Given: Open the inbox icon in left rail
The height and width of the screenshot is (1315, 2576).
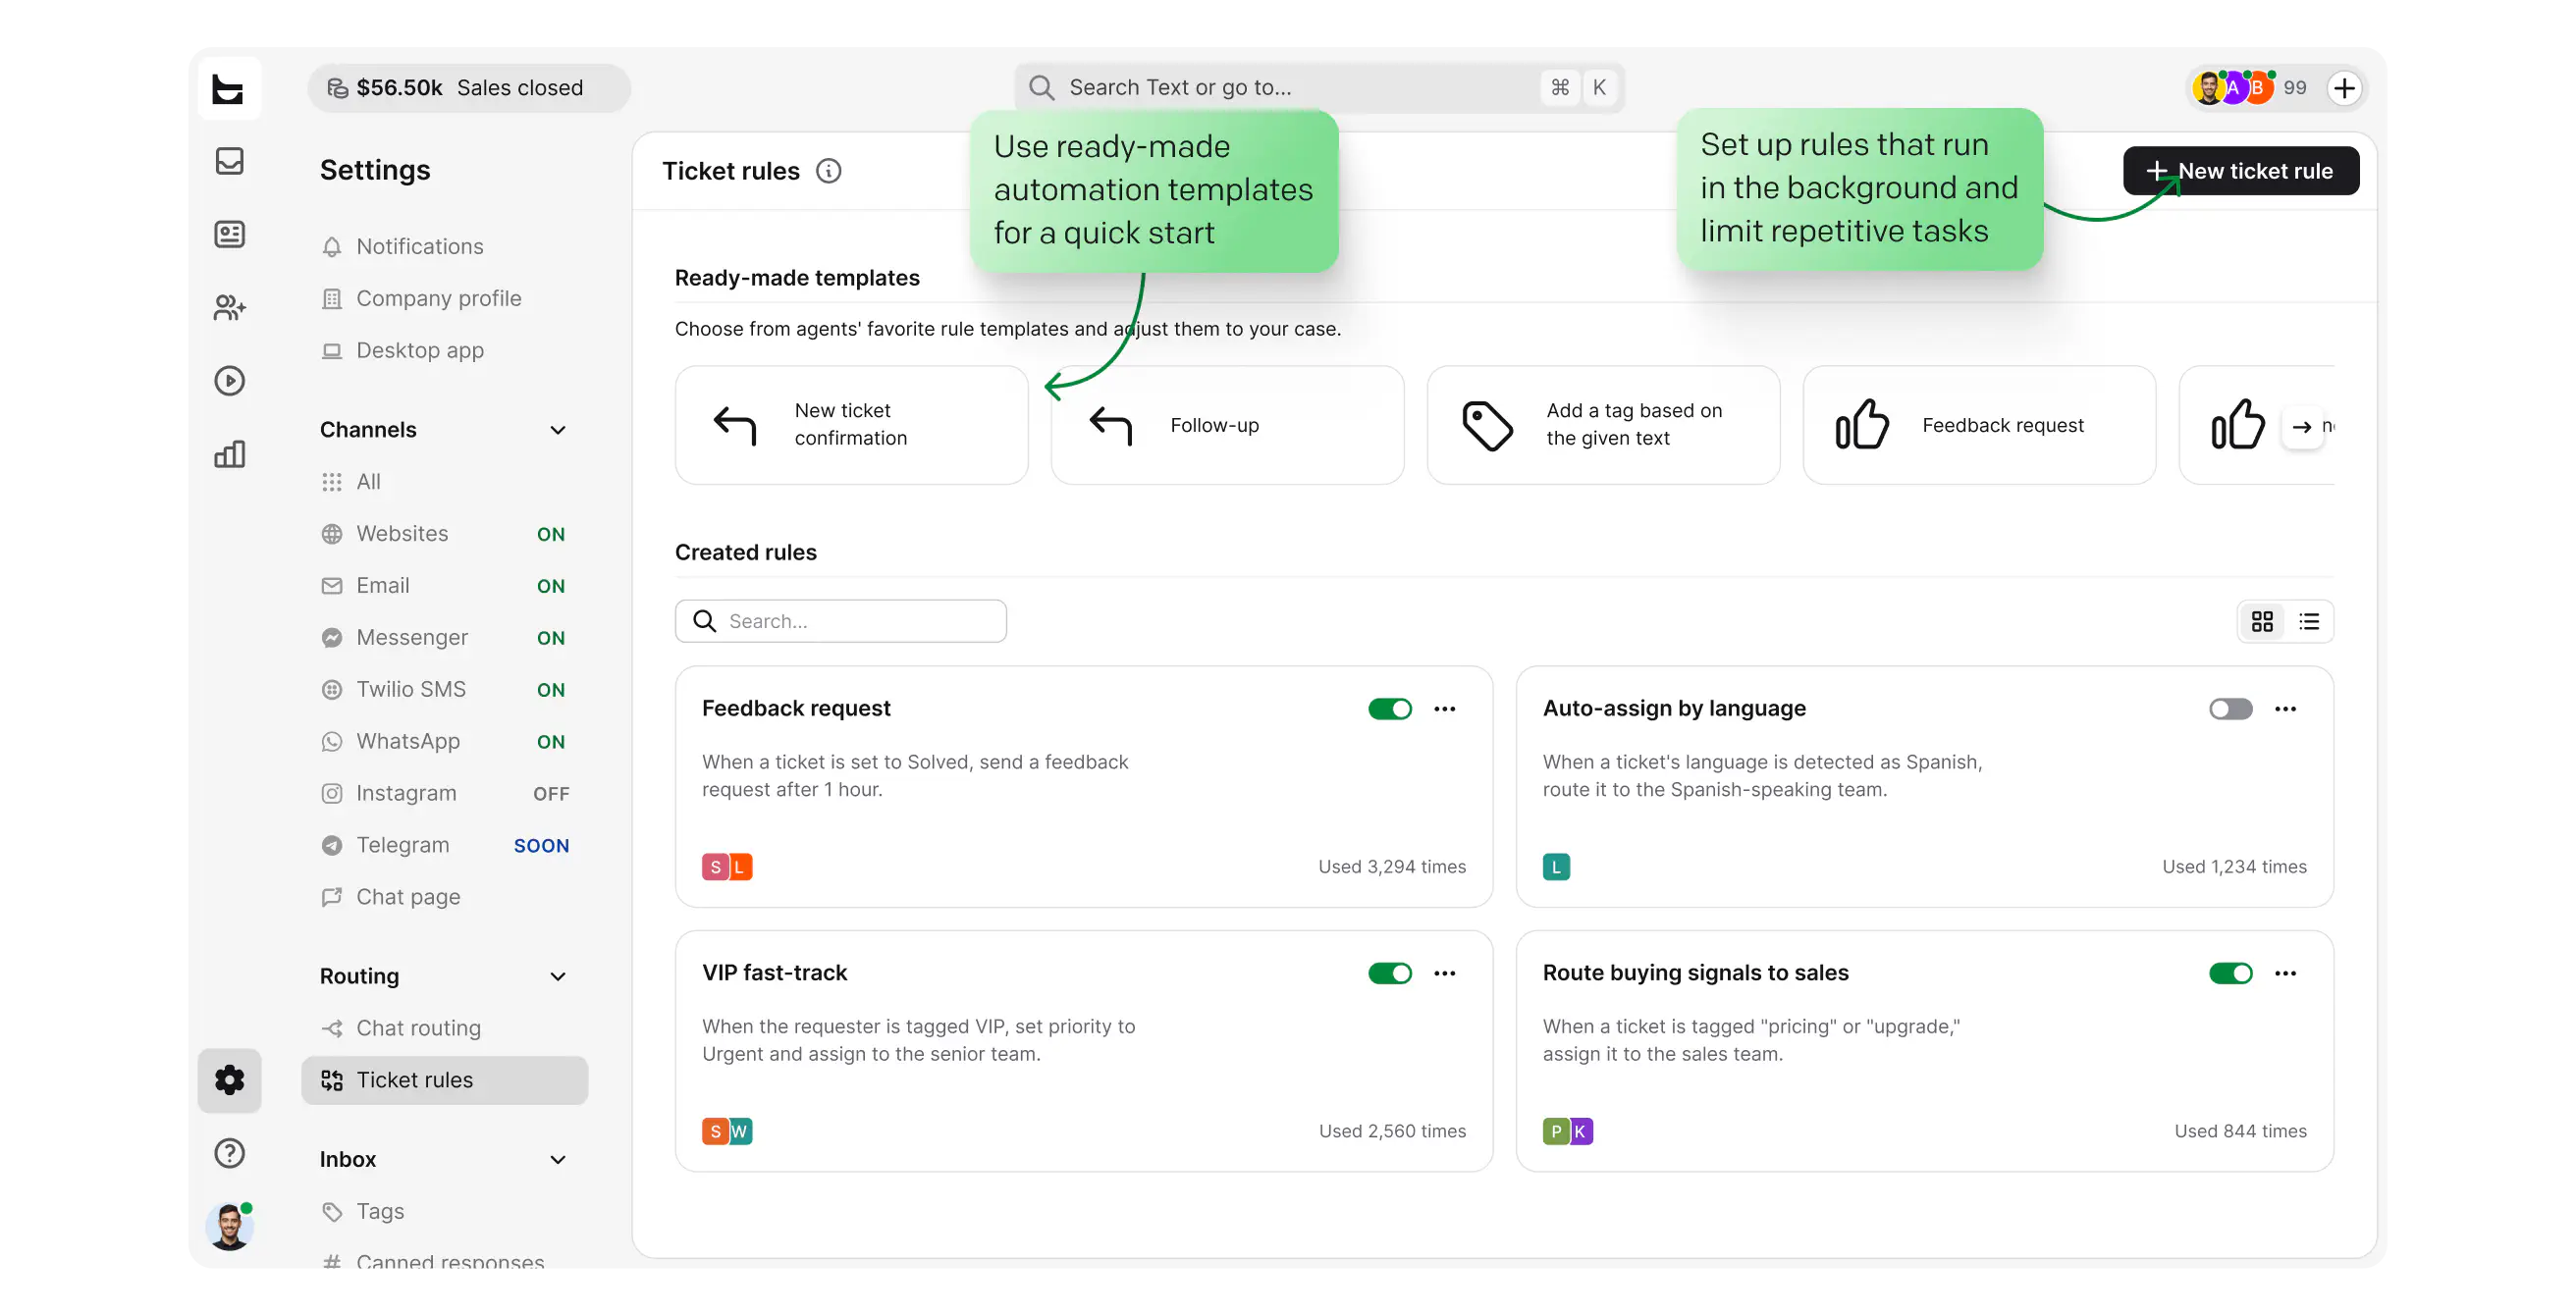Looking at the screenshot, I should click(x=229, y=161).
